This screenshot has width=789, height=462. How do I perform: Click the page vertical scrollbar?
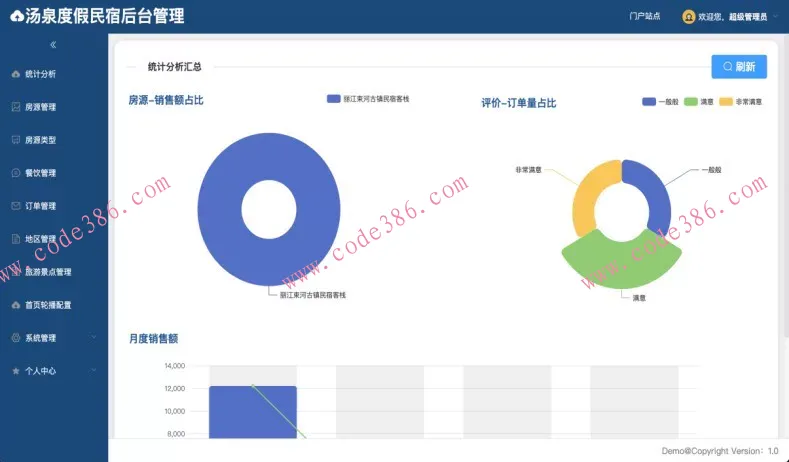786,186
